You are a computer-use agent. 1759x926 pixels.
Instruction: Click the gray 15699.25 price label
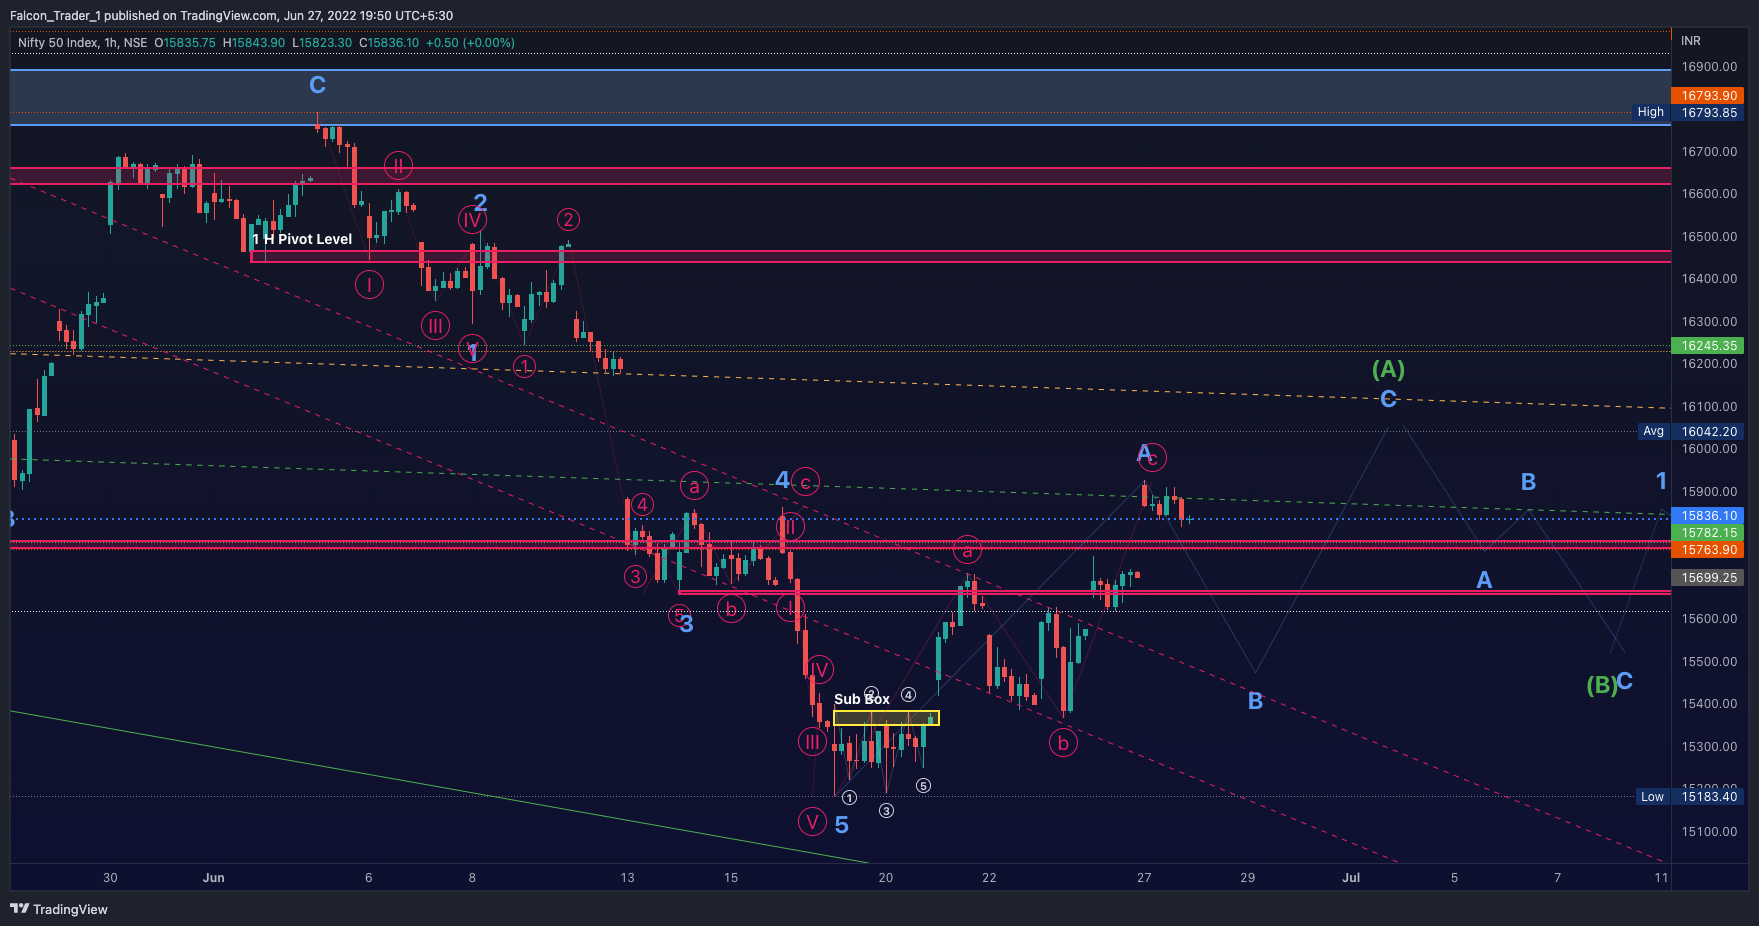tap(1708, 578)
